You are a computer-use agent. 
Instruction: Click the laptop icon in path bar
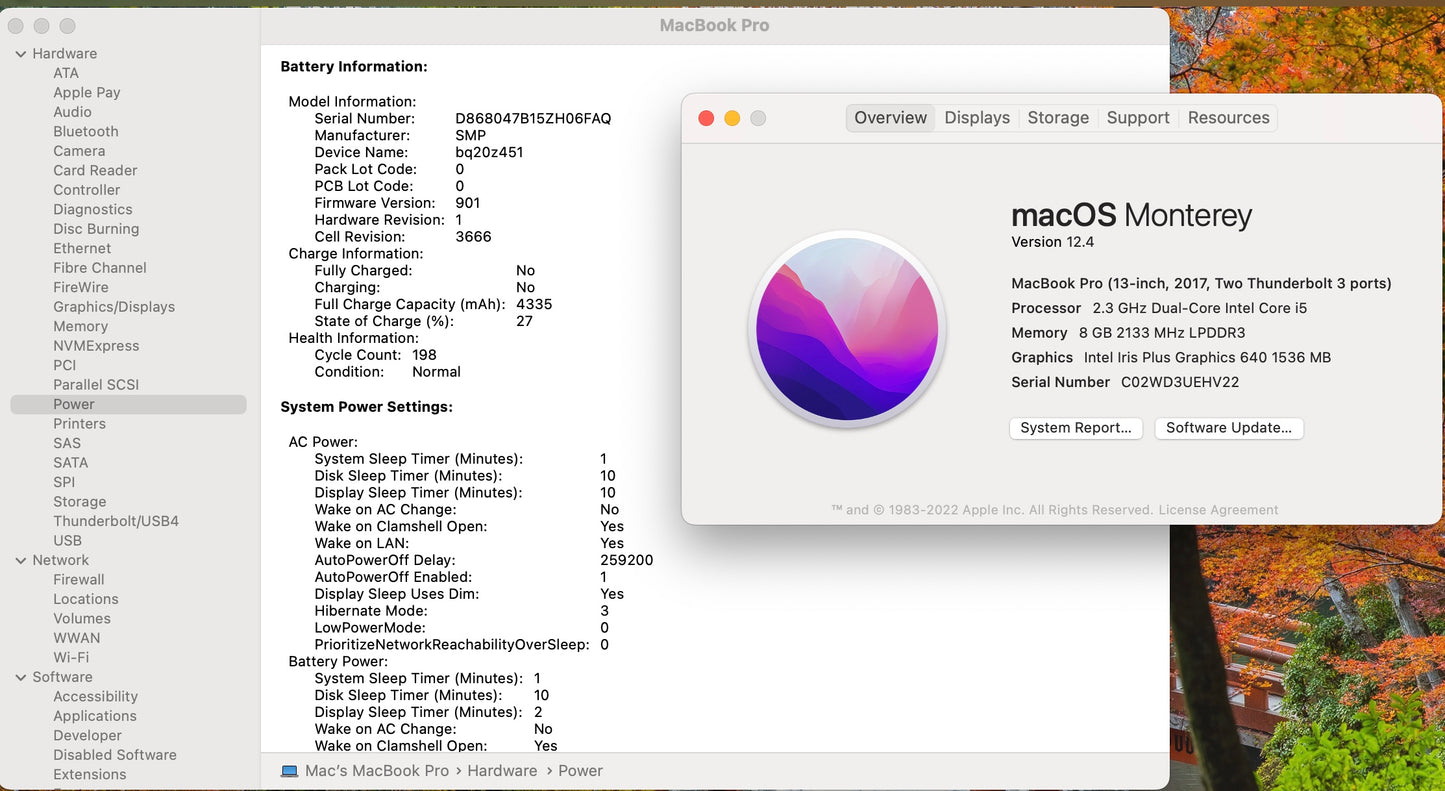pos(290,771)
